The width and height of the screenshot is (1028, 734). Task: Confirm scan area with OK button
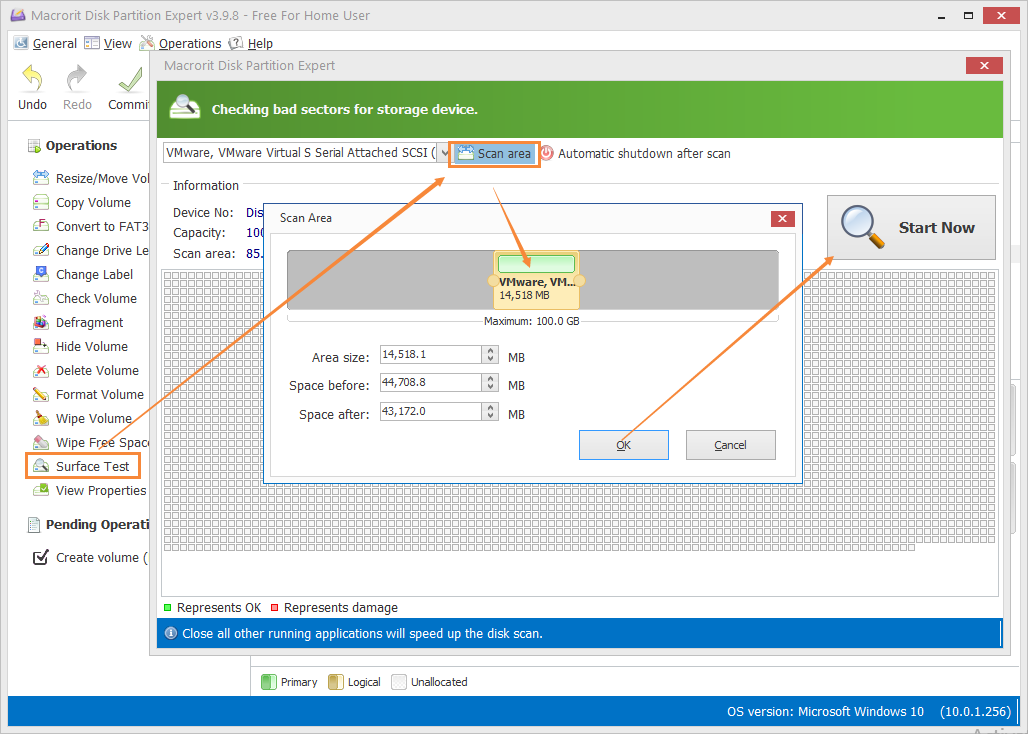point(623,445)
